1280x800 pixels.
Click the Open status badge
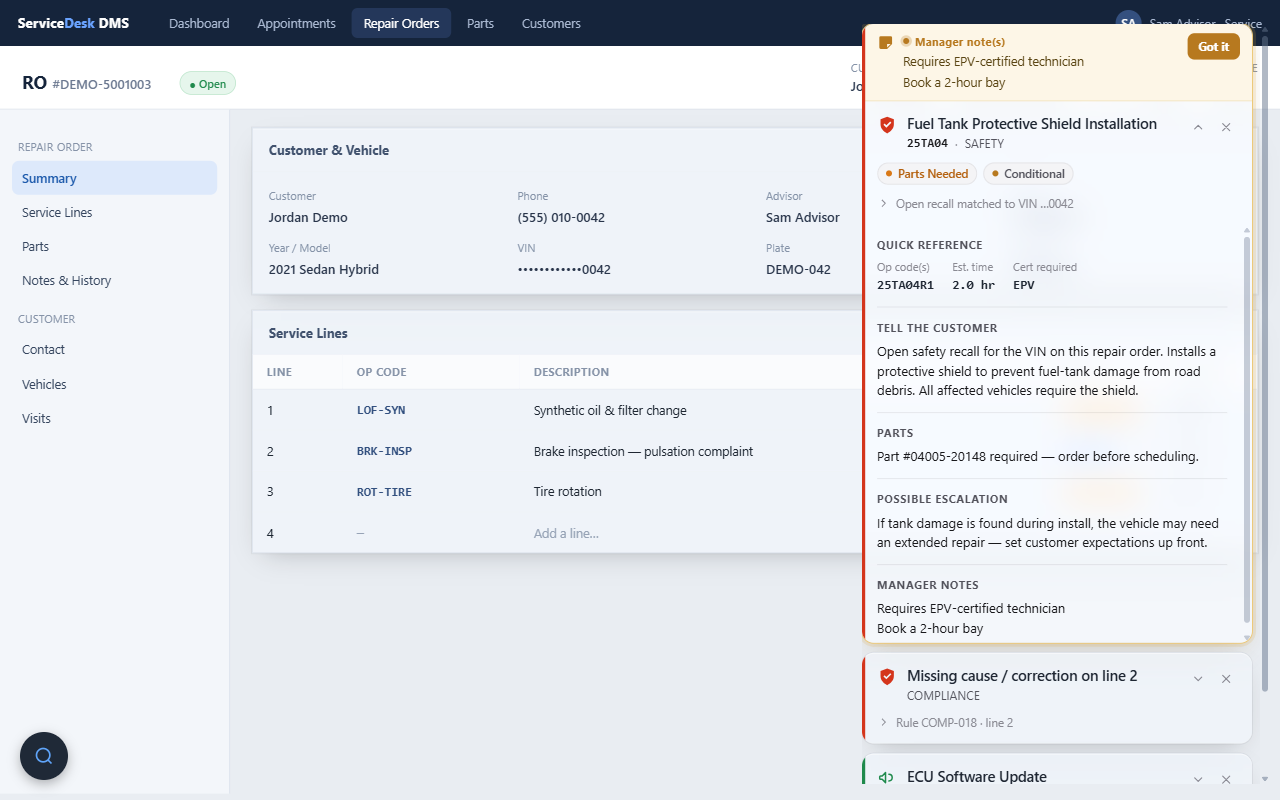208,84
